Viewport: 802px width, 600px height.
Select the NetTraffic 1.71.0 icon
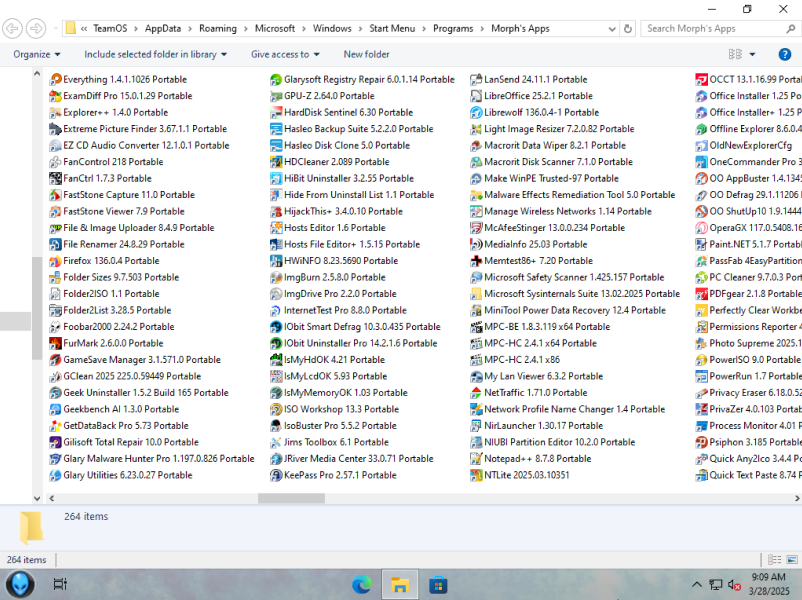click(476, 393)
